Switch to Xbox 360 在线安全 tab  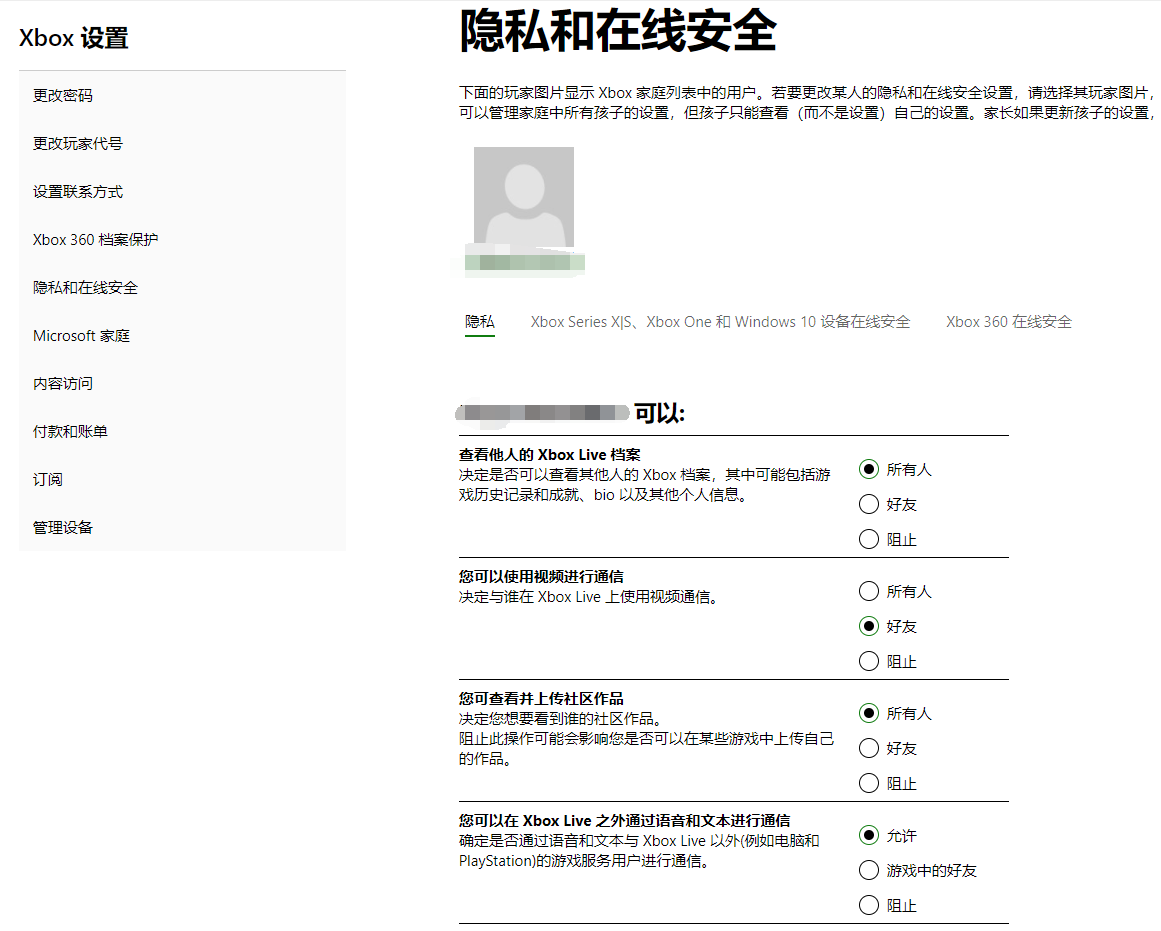(x=1008, y=322)
